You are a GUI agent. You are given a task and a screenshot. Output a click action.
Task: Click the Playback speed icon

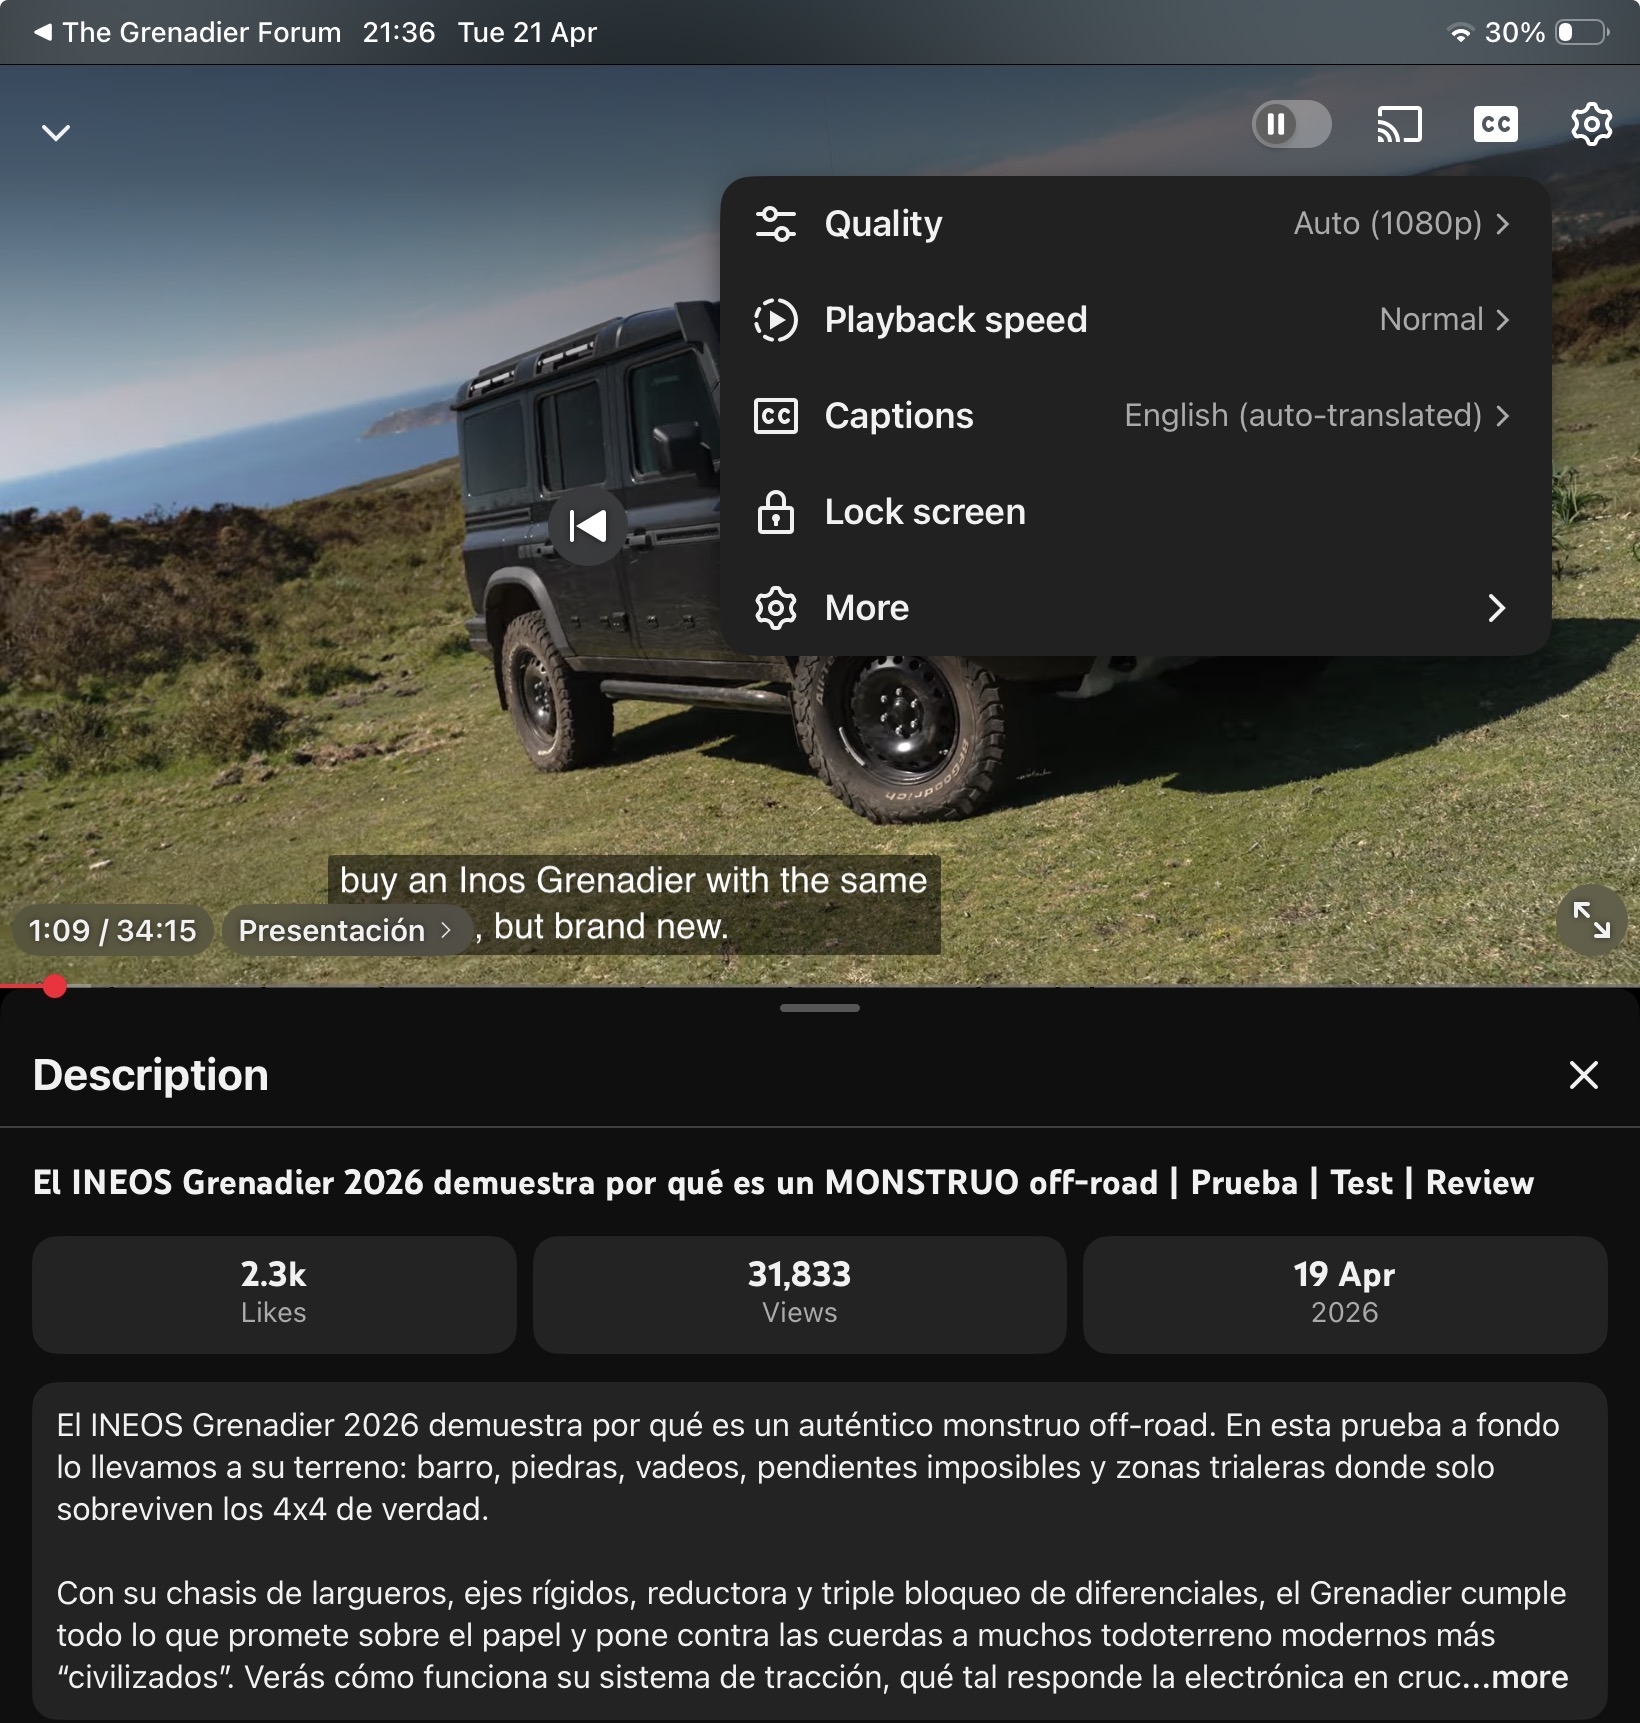(x=776, y=320)
